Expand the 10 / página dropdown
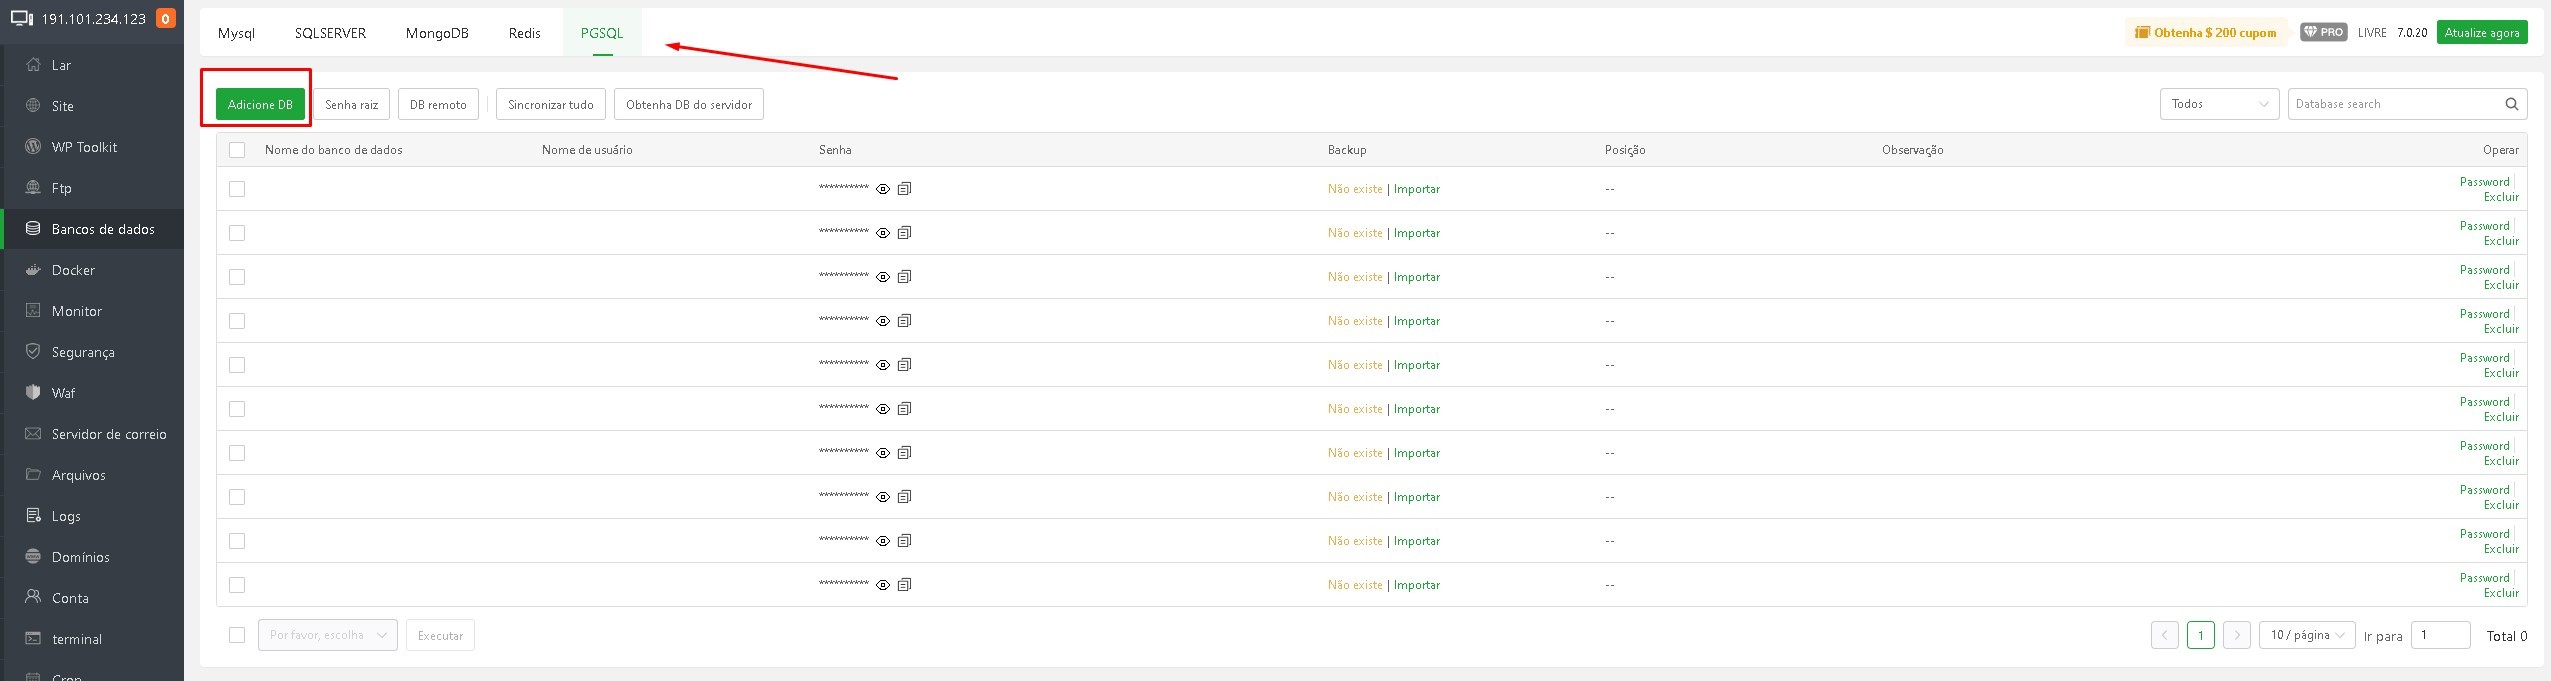 point(2307,635)
